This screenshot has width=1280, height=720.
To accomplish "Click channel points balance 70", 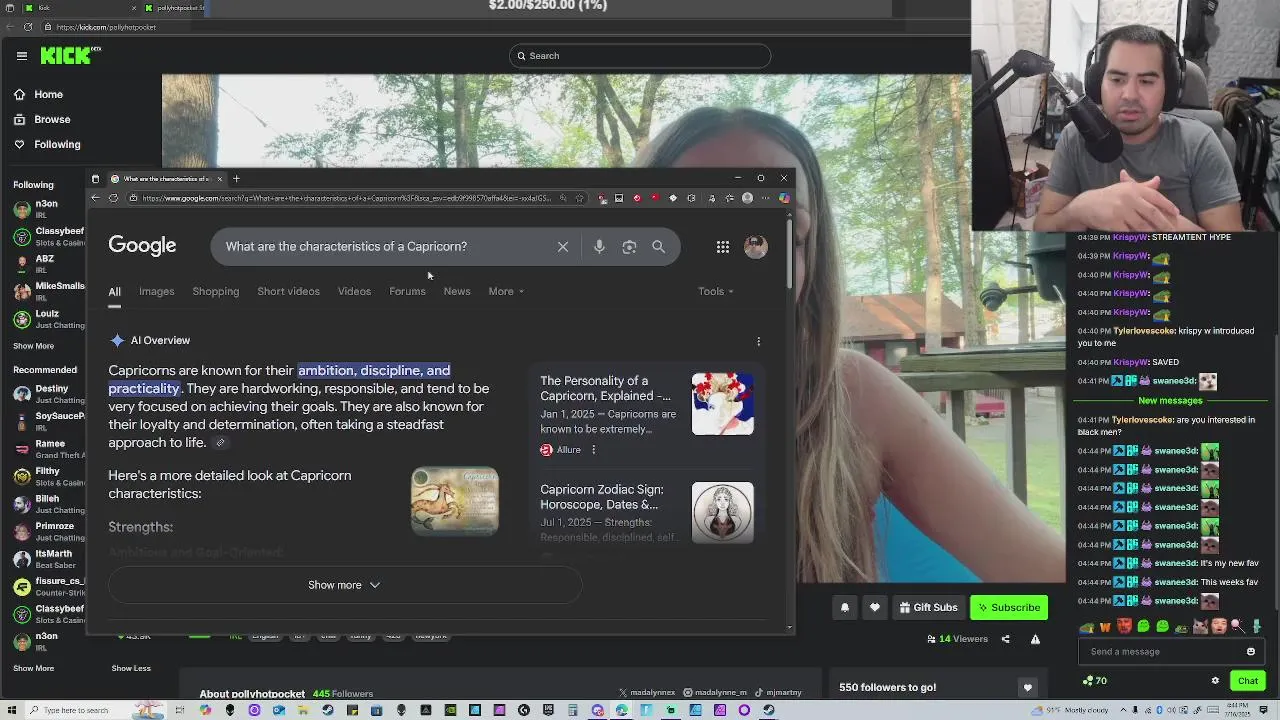I will point(1095,681).
